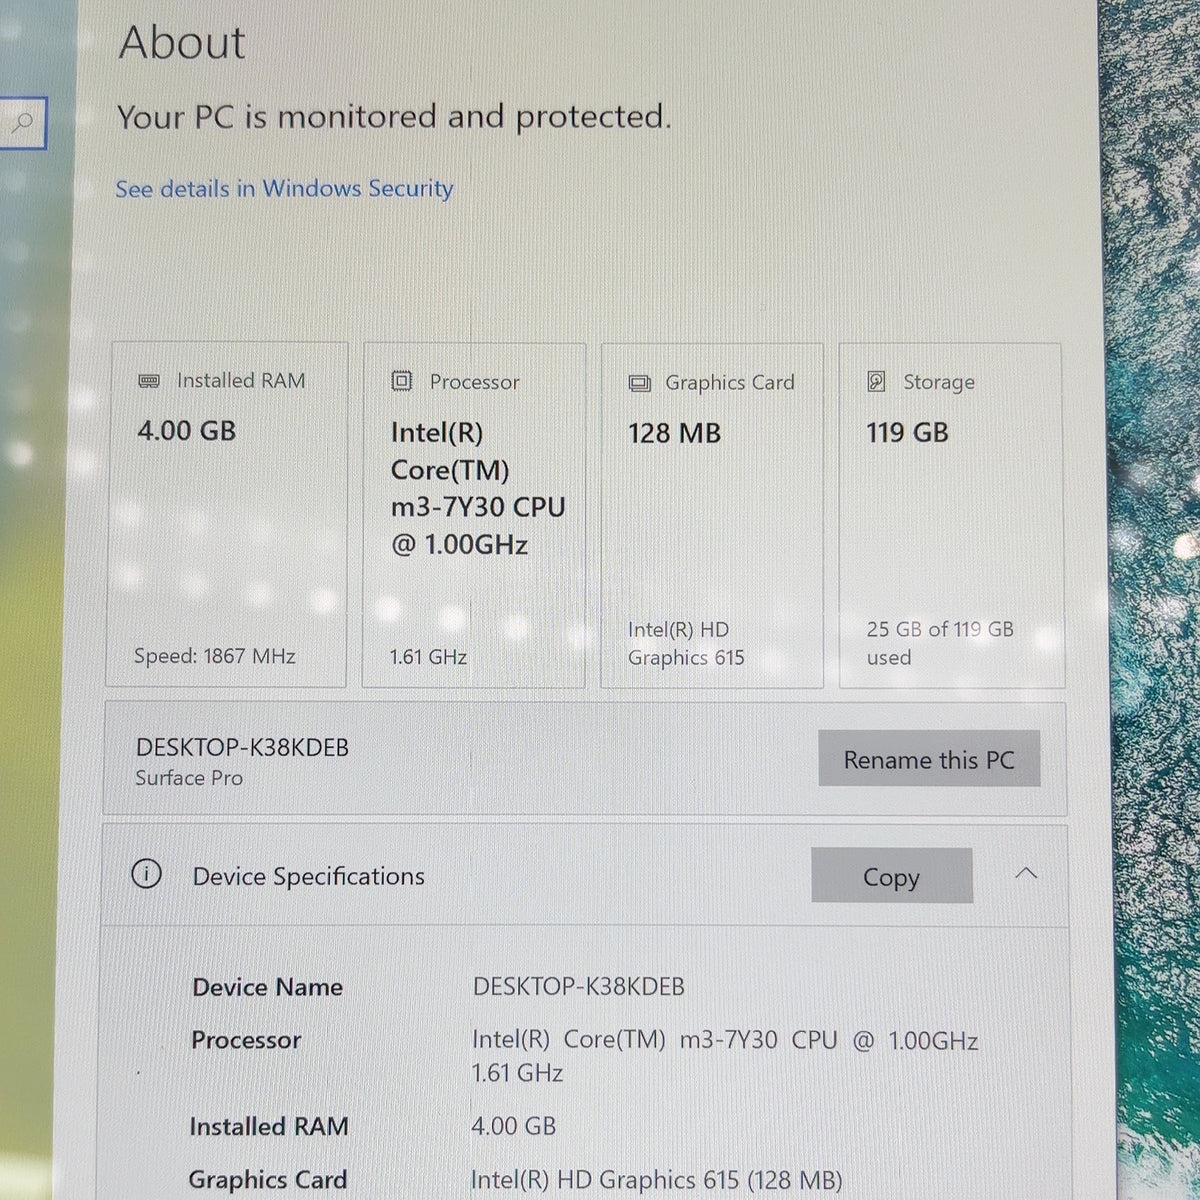Copy the device specifications
This screenshot has width=1200, height=1200.
891,876
